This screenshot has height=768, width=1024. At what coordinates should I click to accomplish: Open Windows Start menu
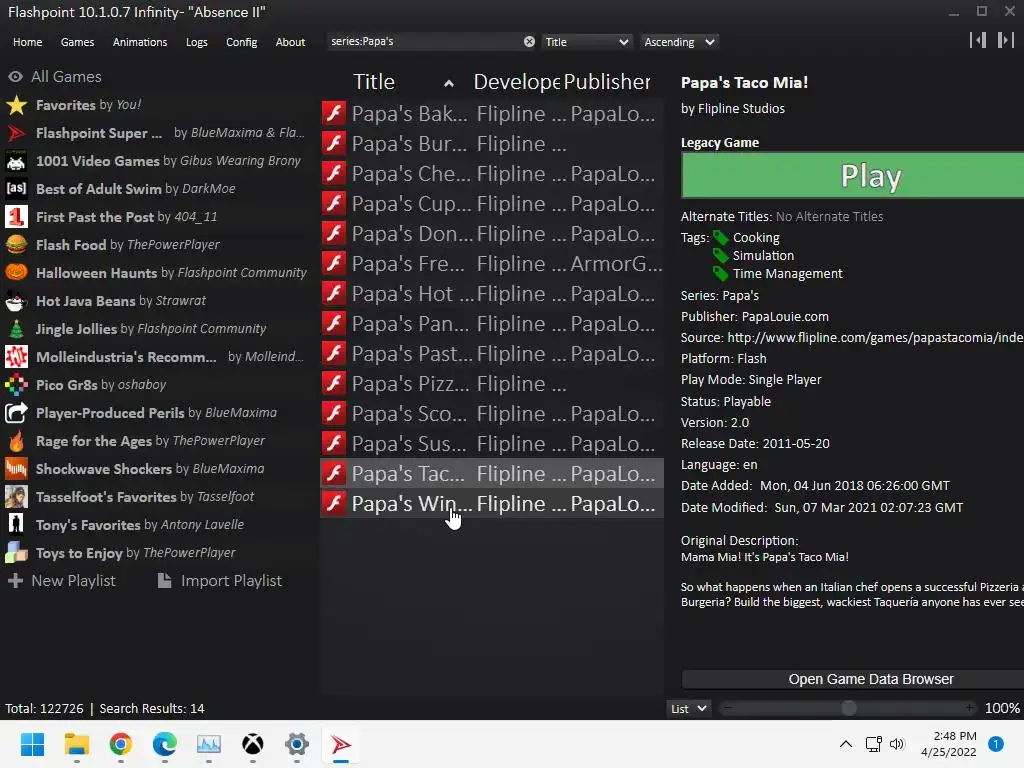click(32, 744)
